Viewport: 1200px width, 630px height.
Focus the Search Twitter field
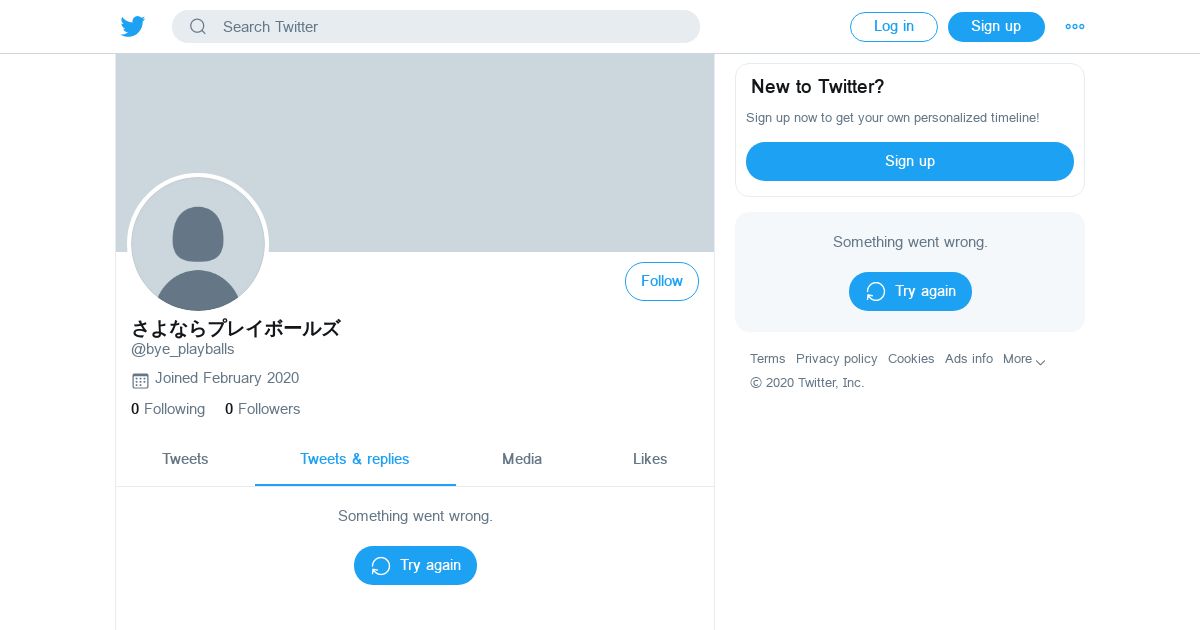436,27
